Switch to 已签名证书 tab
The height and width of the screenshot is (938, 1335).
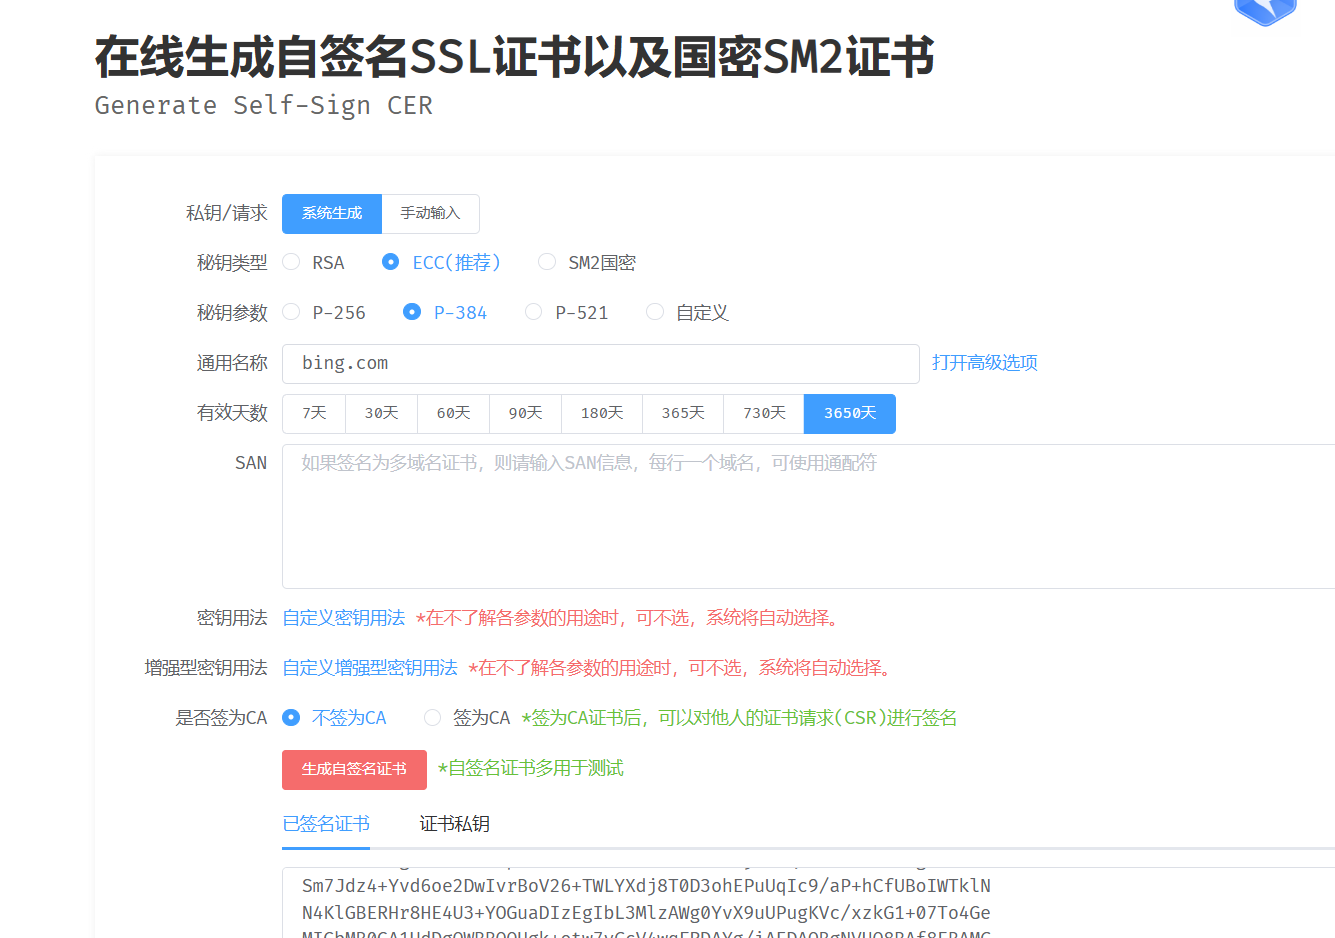click(326, 824)
